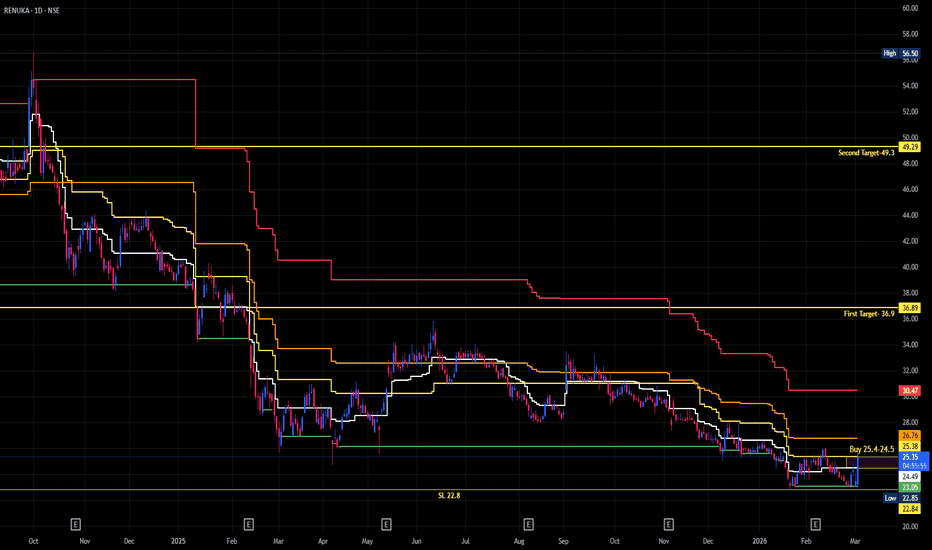
Task: Click the 20.00 price scale label
Action: 910,526
